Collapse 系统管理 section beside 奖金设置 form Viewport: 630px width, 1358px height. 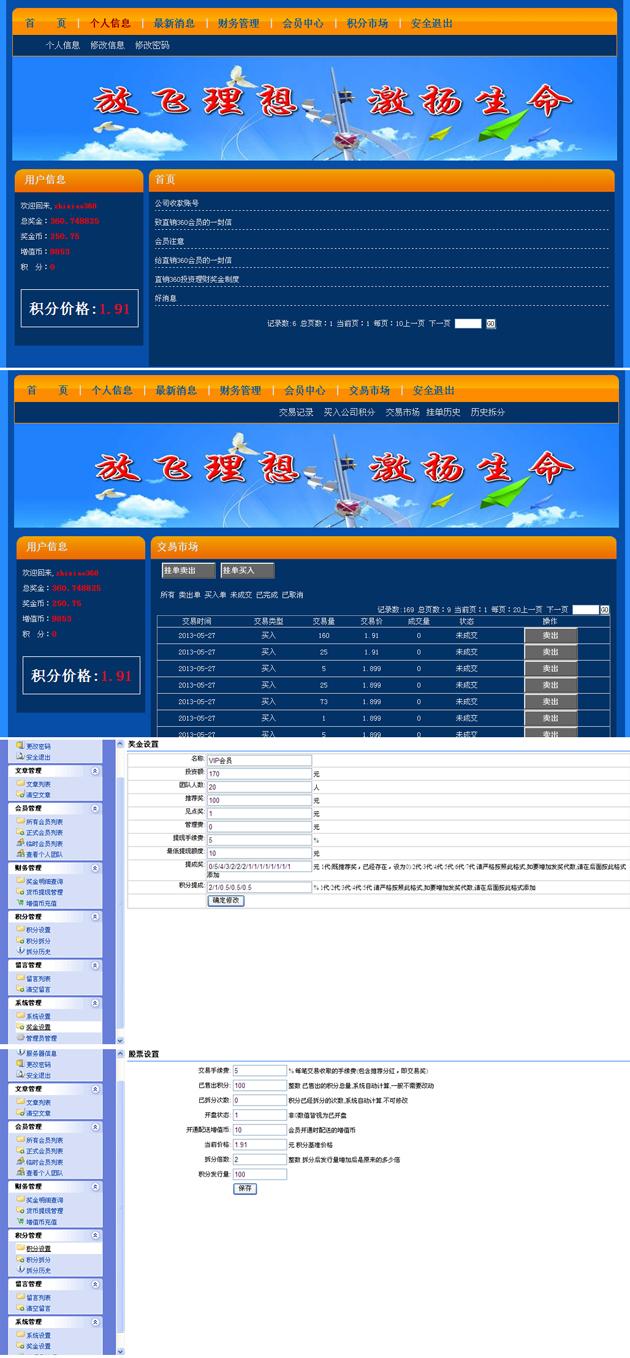(x=95, y=1002)
